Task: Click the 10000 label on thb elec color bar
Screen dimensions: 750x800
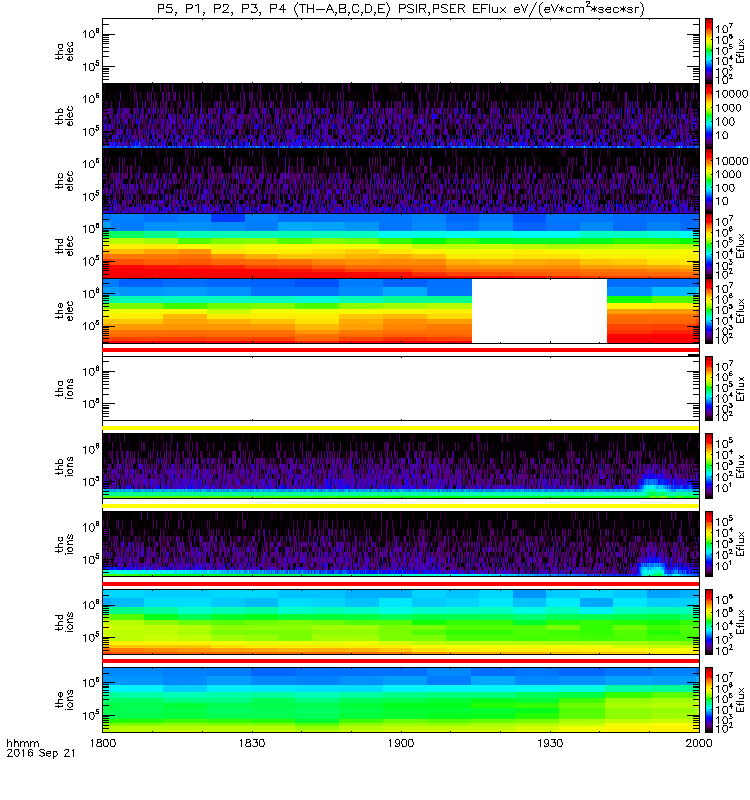Action: (731, 94)
